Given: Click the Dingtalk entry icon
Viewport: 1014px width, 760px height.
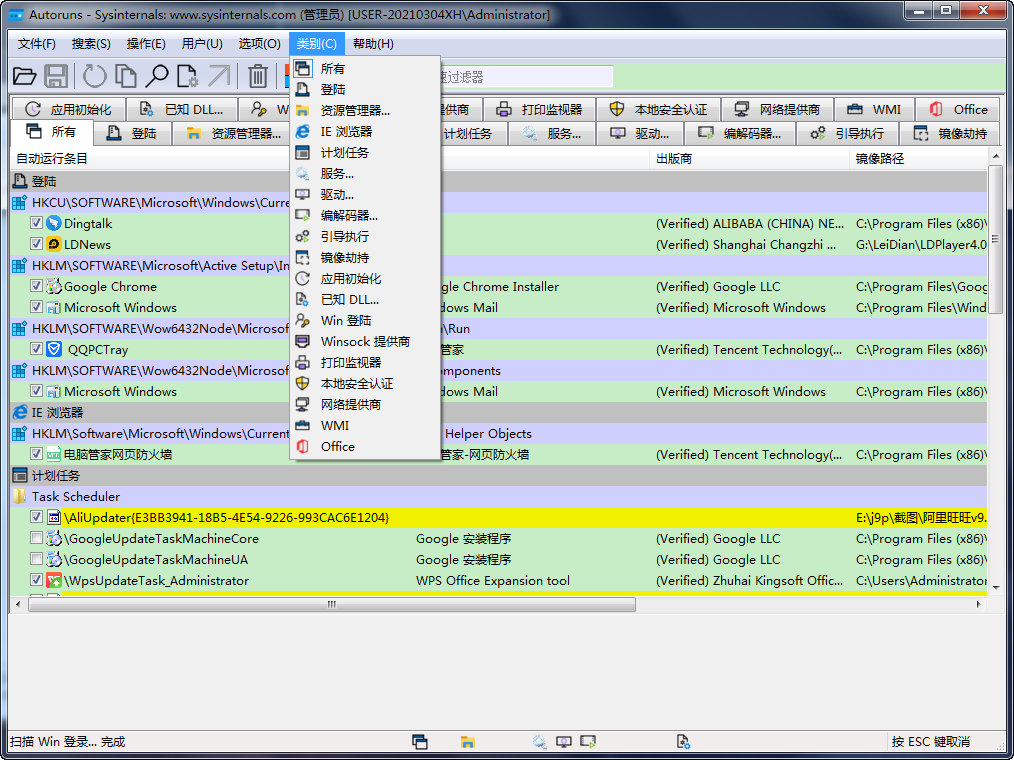Looking at the screenshot, I should tap(54, 223).
